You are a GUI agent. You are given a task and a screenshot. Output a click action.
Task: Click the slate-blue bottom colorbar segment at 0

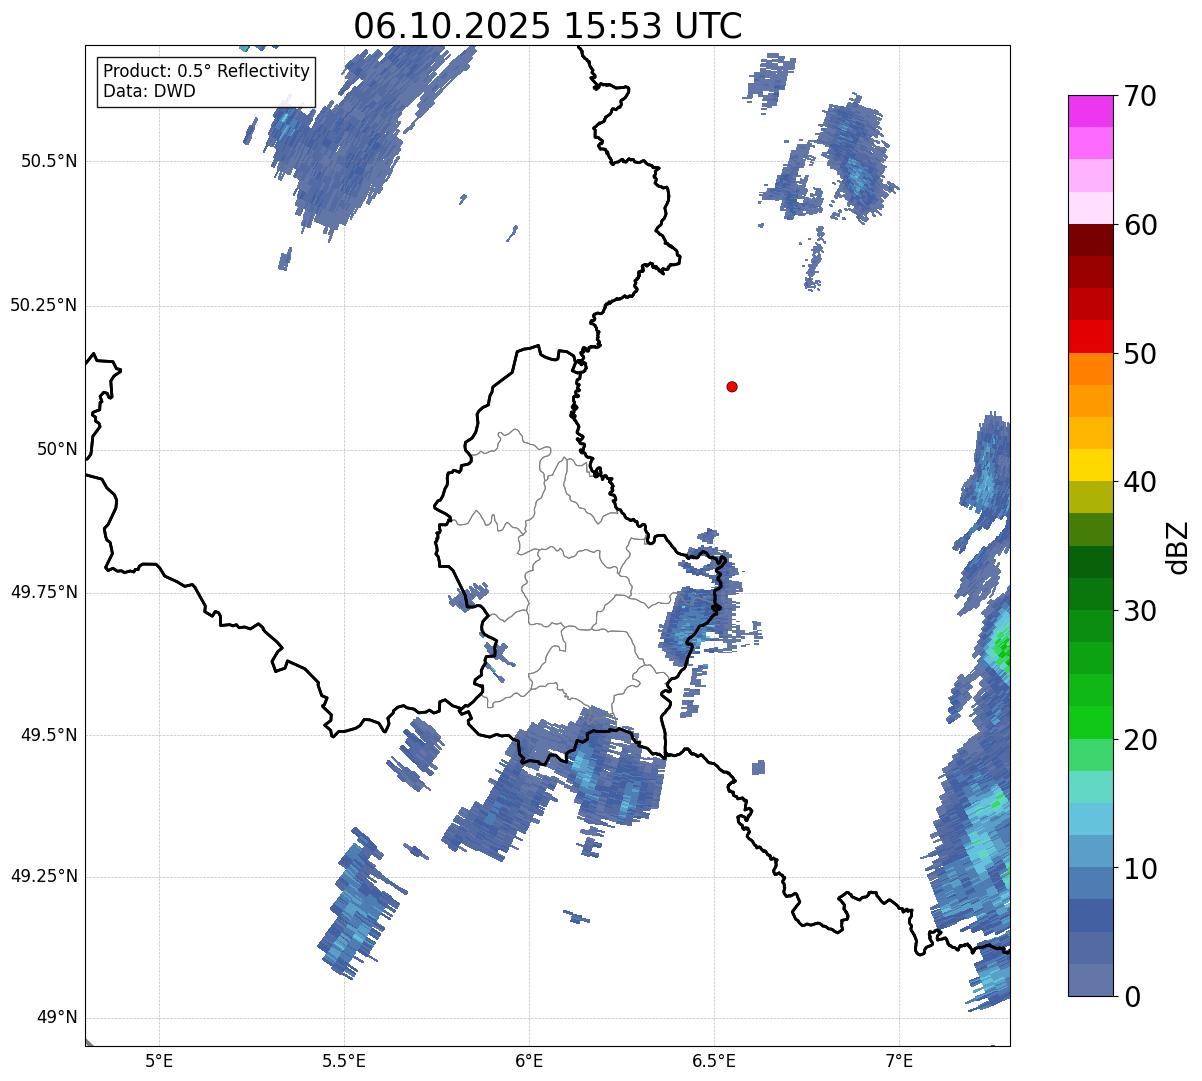[x=1090, y=980]
